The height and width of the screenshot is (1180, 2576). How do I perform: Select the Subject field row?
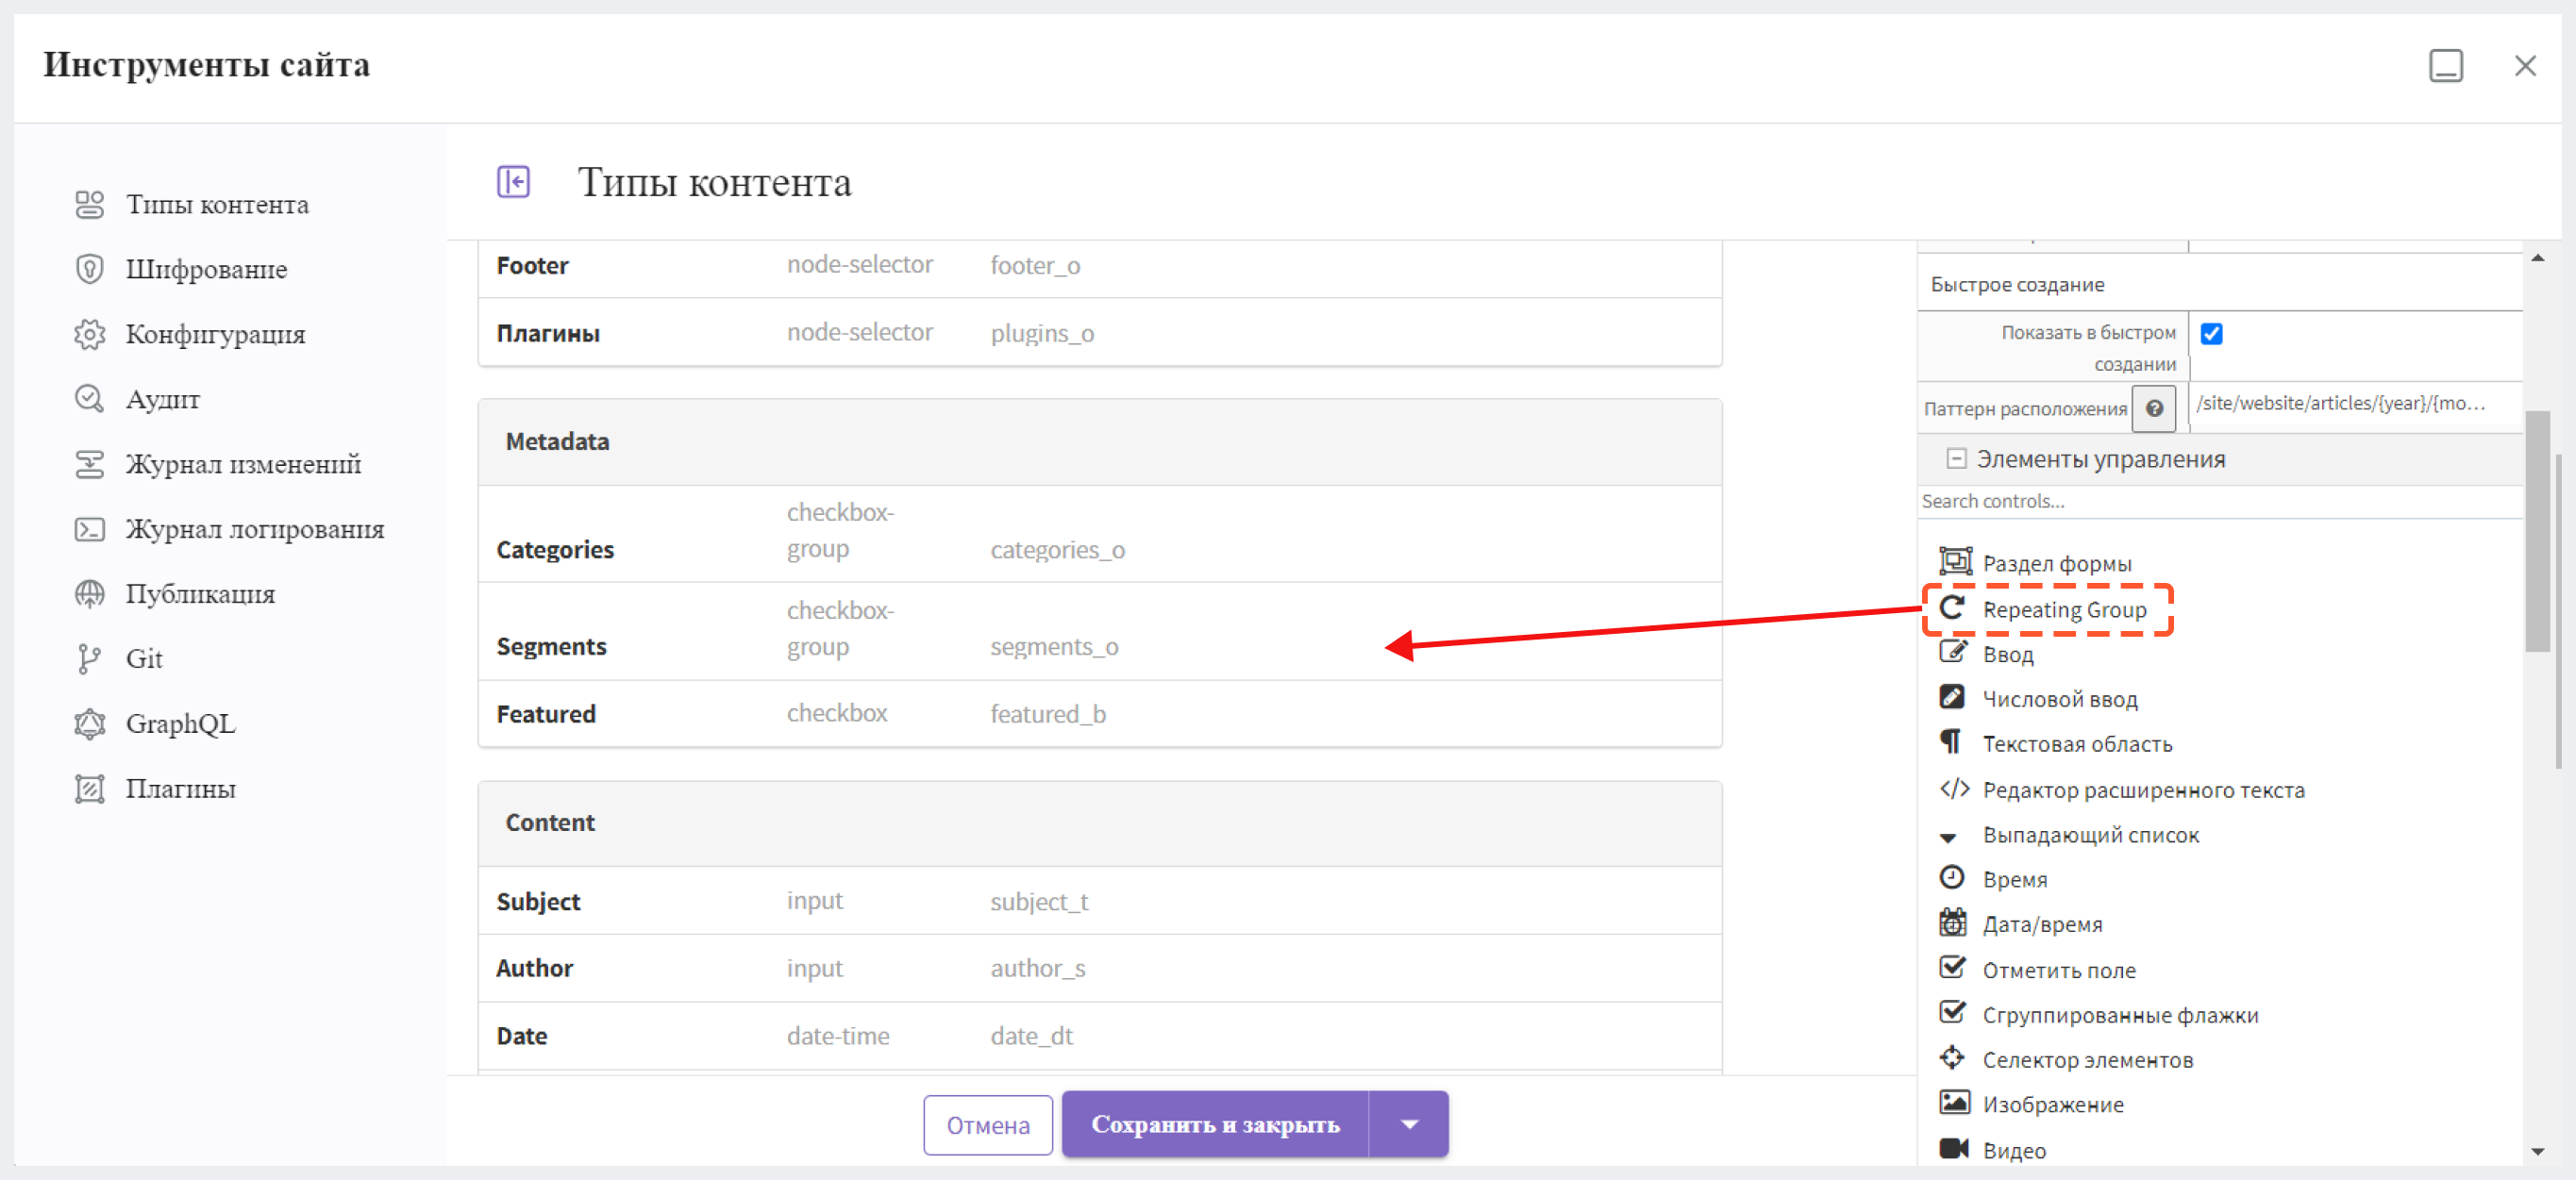1100,901
